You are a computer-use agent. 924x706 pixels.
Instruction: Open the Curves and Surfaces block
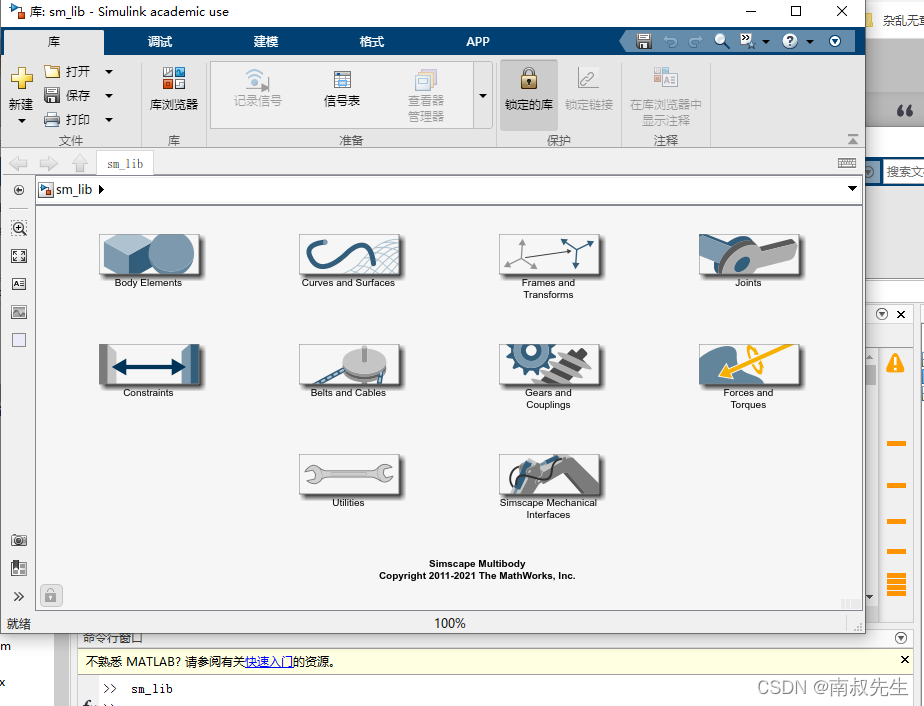[349, 255]
